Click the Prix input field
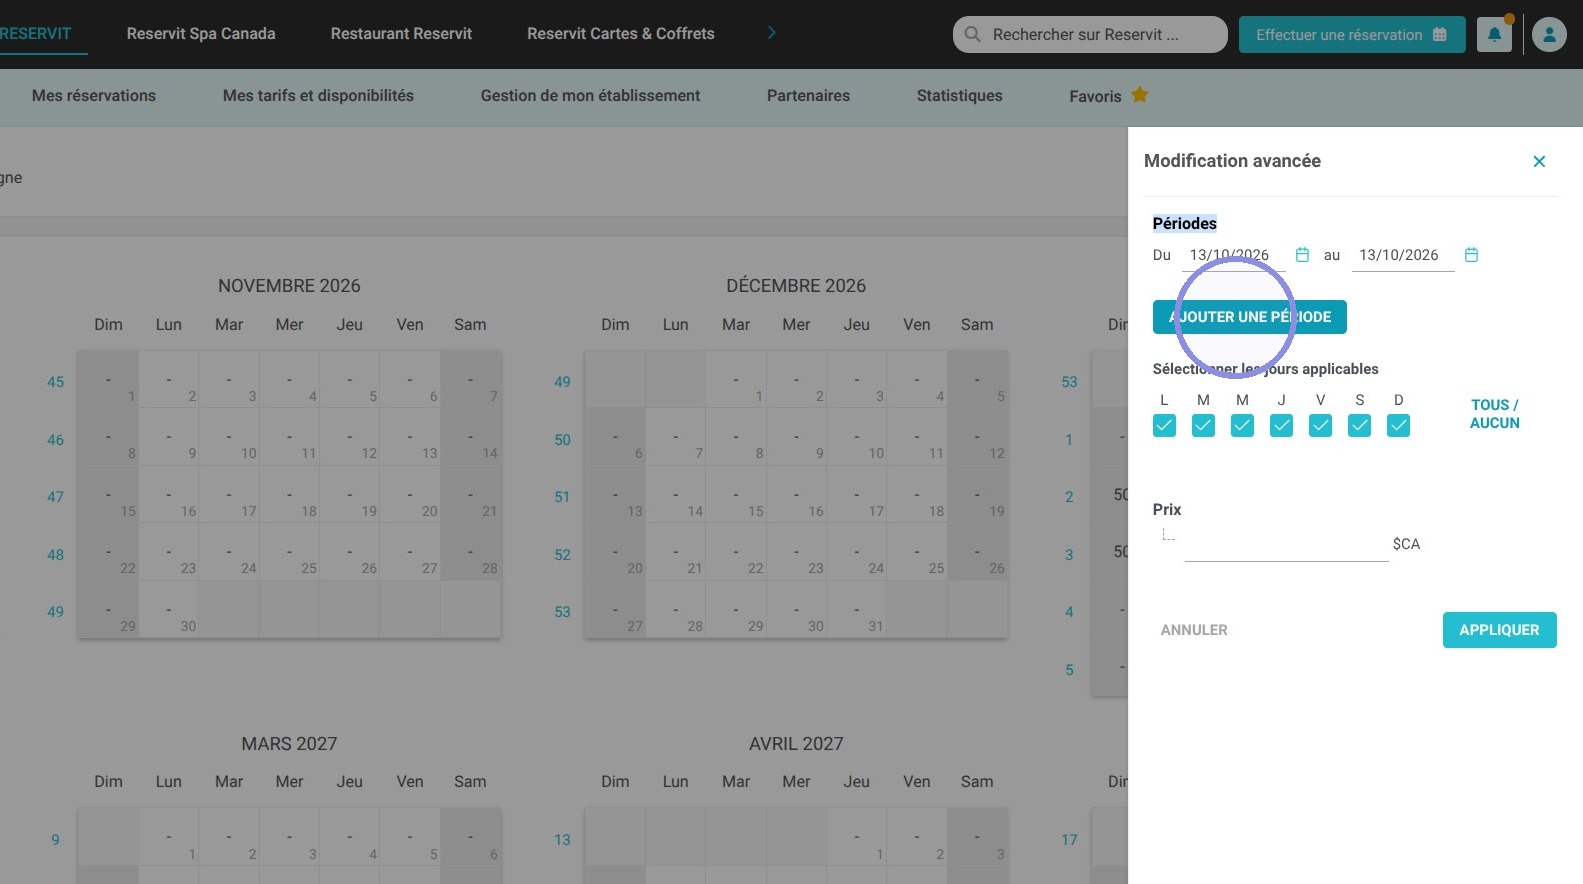This screenshot has width=1583, height=884. (x=1286, y=544)
